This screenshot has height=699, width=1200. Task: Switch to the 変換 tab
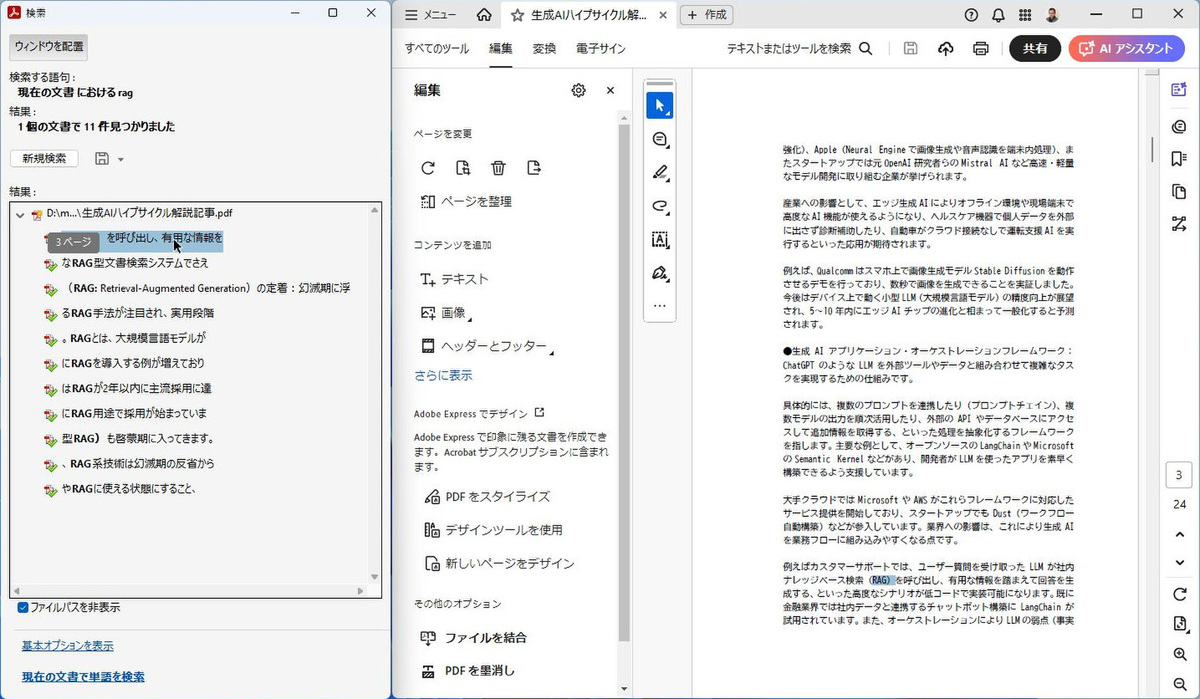(544, 49)
